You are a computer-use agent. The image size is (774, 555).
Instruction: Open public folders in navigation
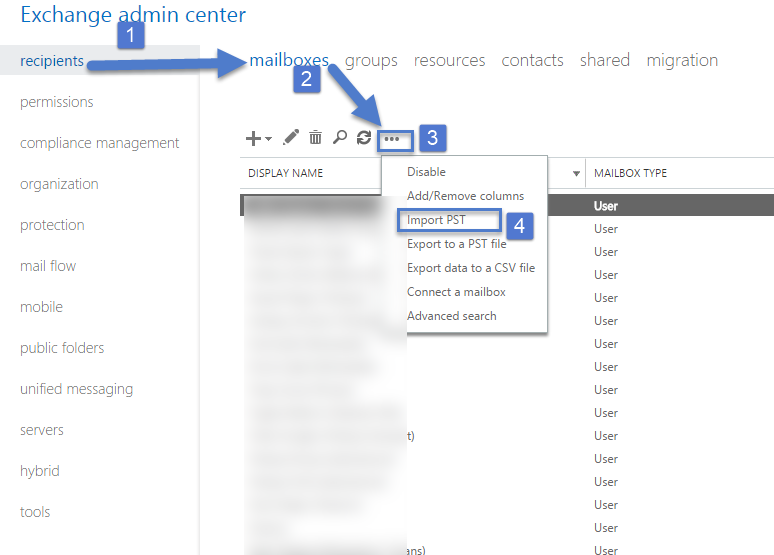click(62, 348)
